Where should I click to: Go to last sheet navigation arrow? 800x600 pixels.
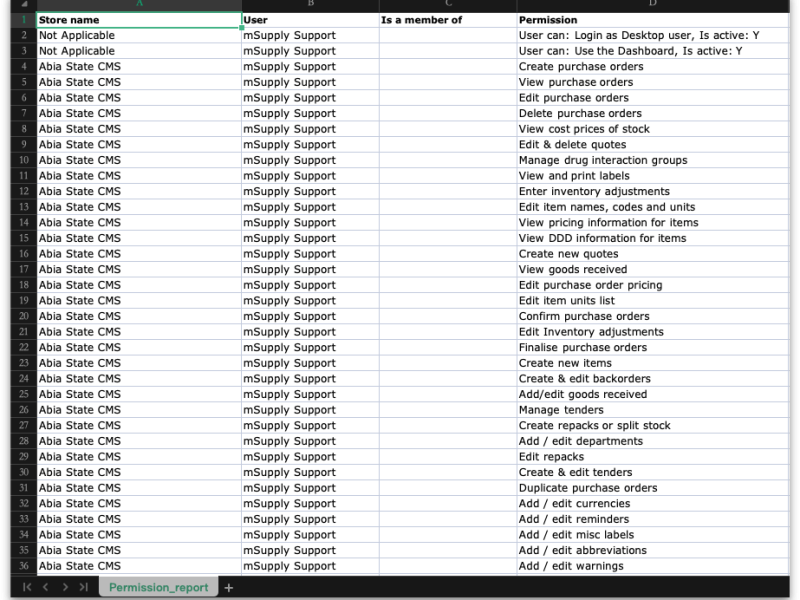84,587
